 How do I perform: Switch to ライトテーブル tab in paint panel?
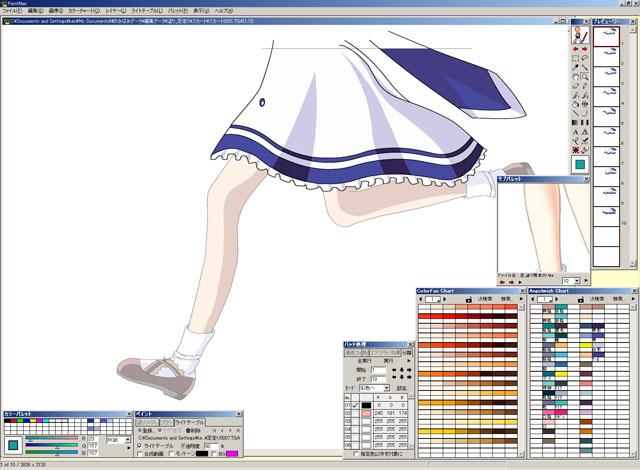(189, 423)
